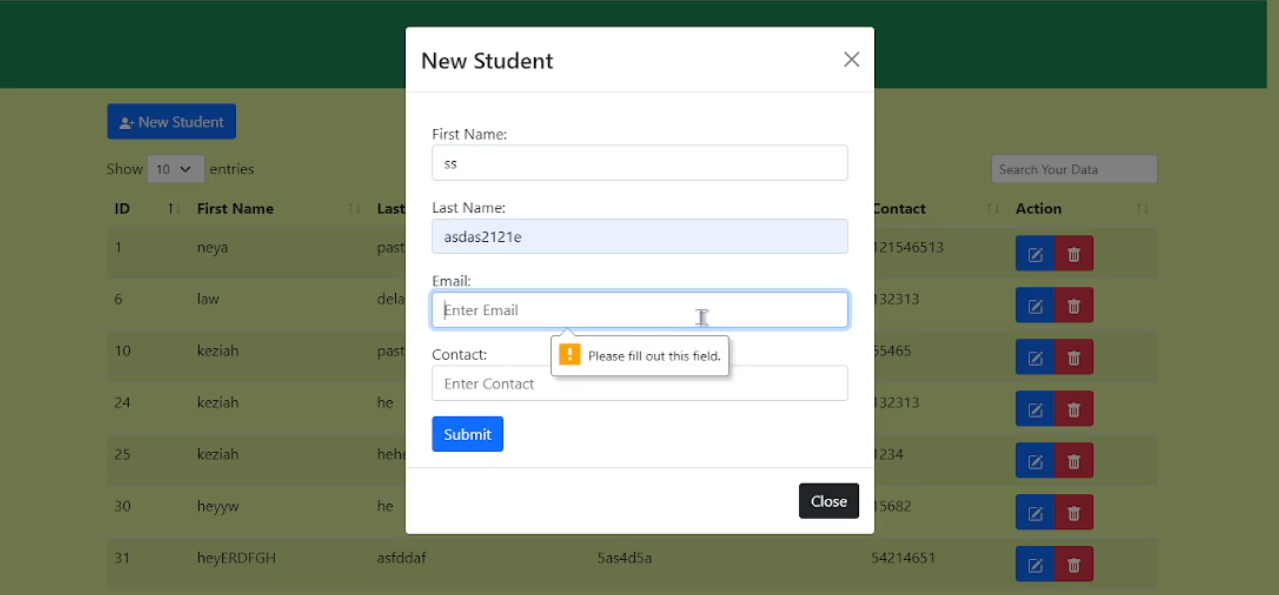
Task: Close the New Student dialog with X
Action: pos(851,60)
